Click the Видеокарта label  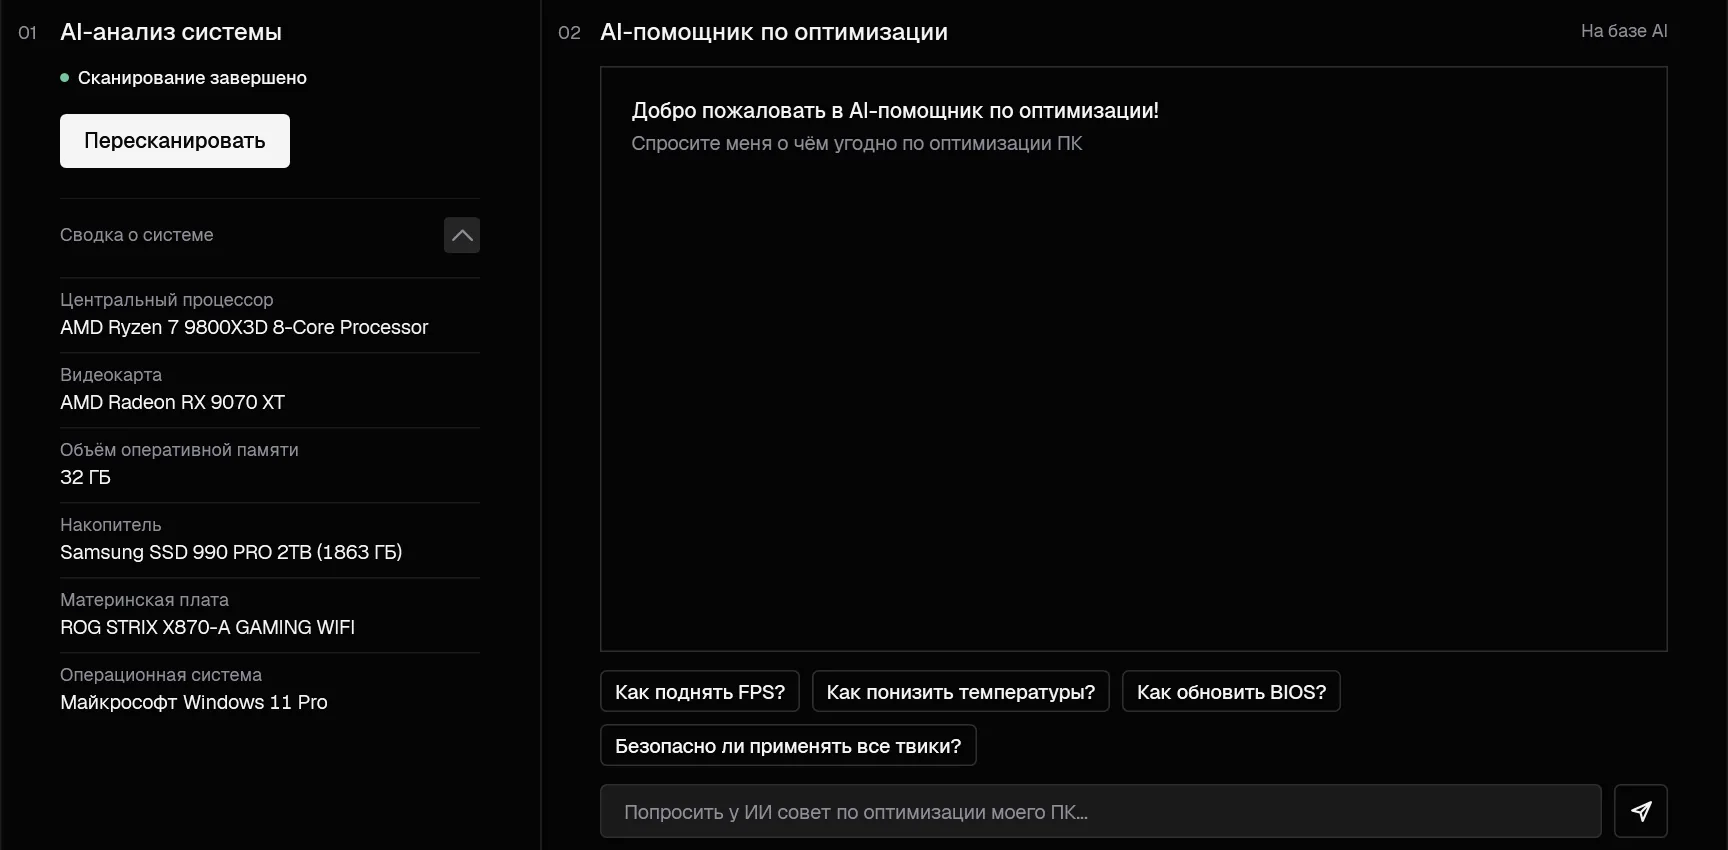point(111,375)
